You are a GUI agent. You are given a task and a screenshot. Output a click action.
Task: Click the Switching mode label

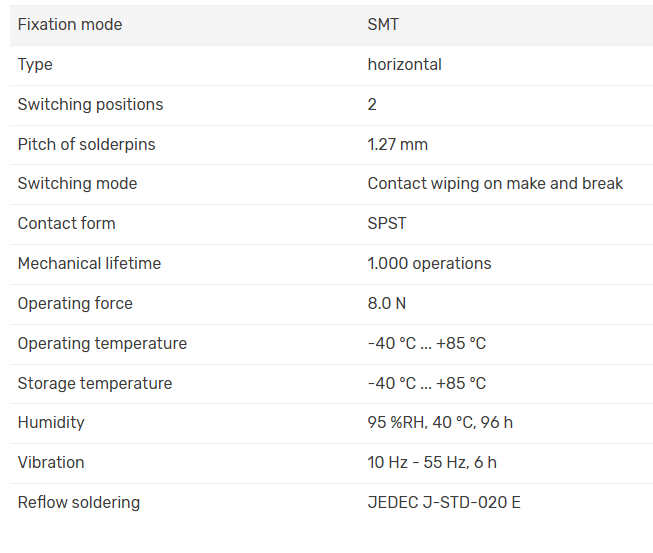coord(77,184)
